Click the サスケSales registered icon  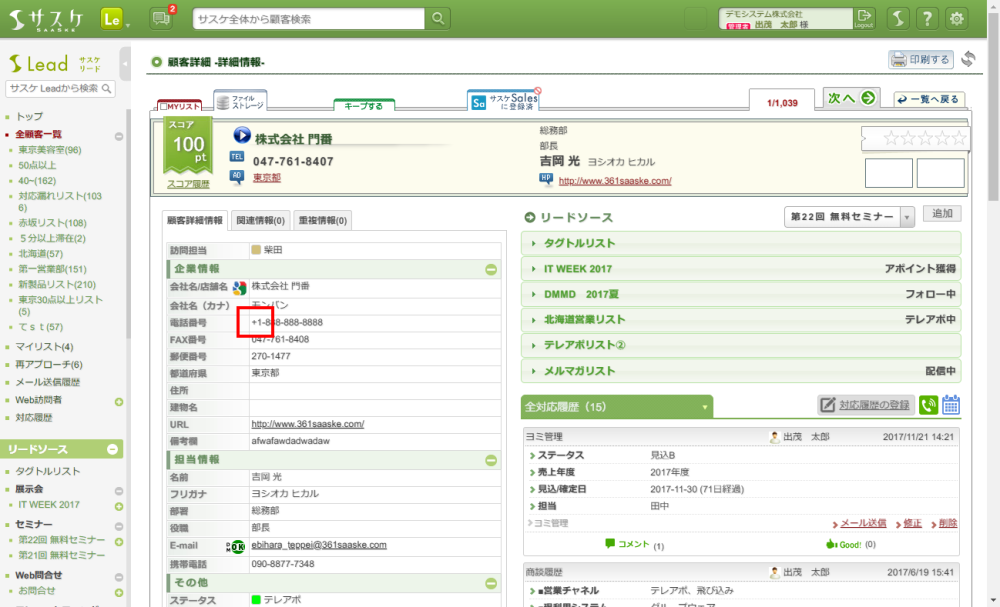(504, 101)
